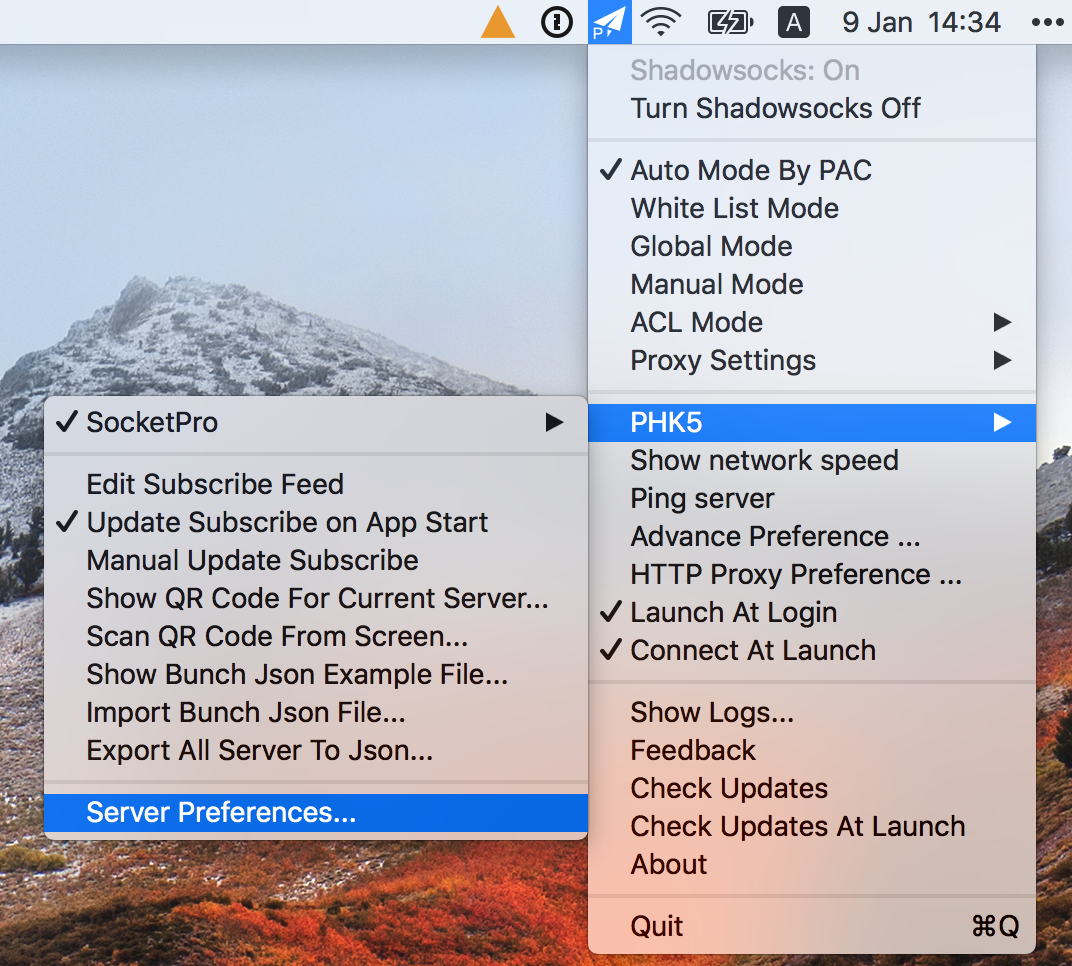Expand the ACL Mode submenu

[812, 322]
